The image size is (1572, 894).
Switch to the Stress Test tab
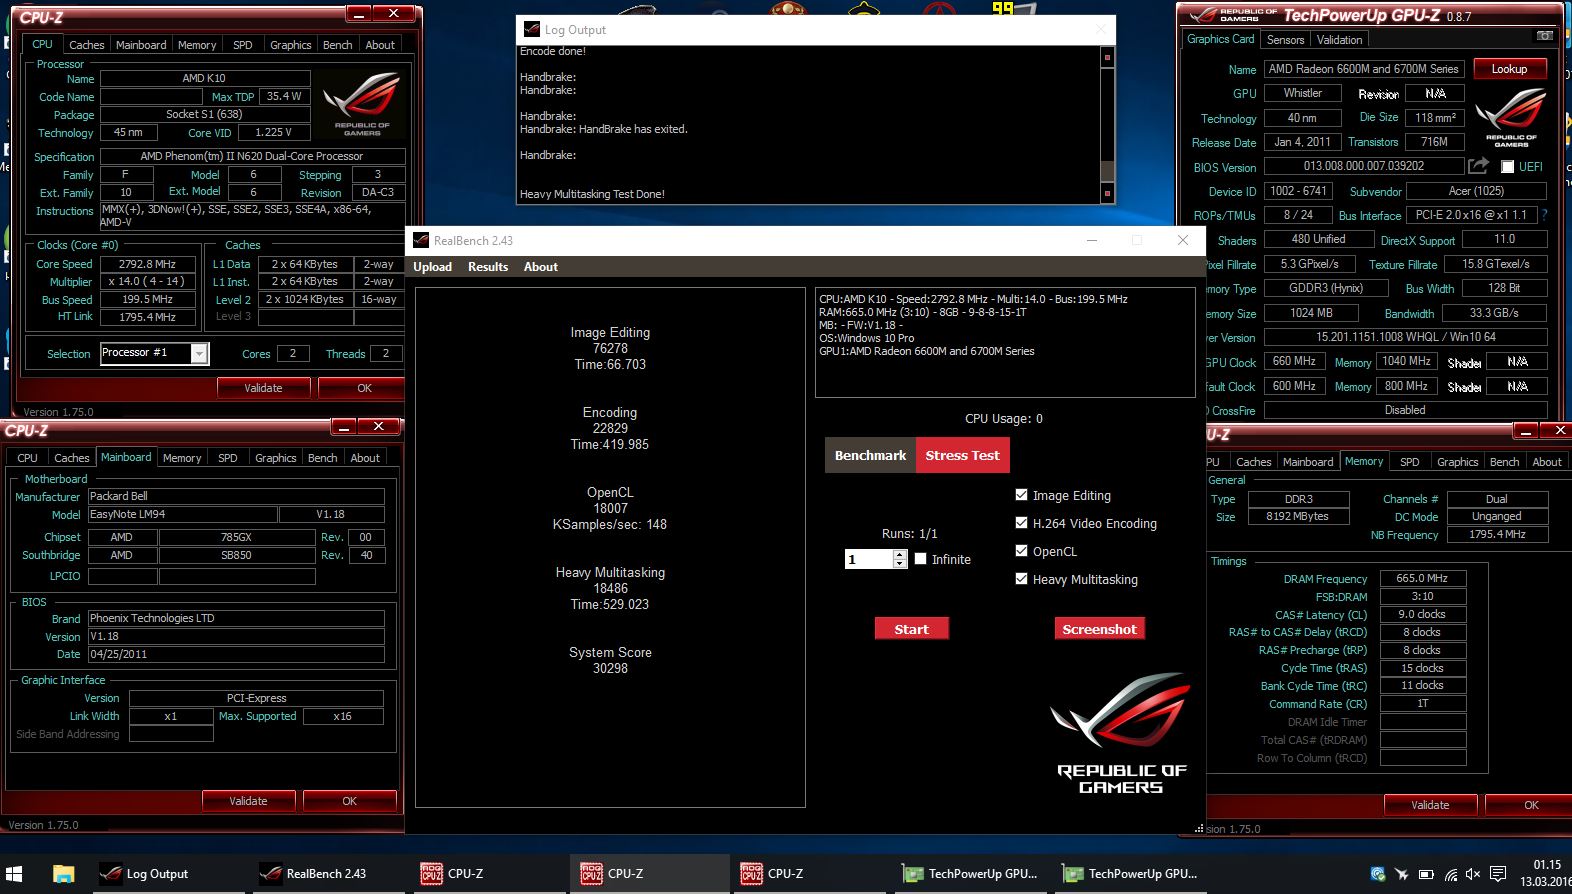[x=962, y=455]
